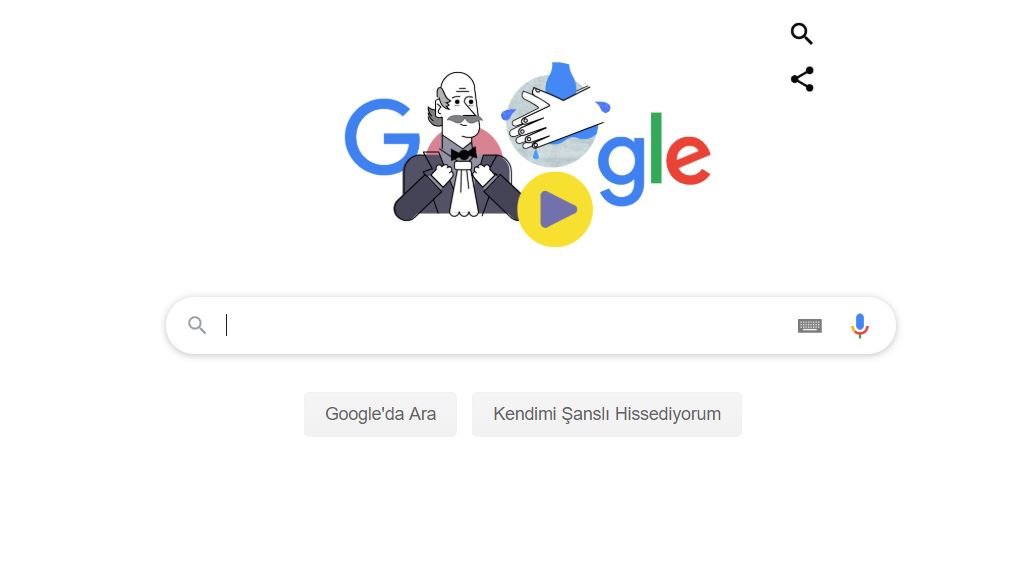Click the mustached doctor's face in the doodle
The width and height of the screenshot is (1024, 574).
click(460, 106)
